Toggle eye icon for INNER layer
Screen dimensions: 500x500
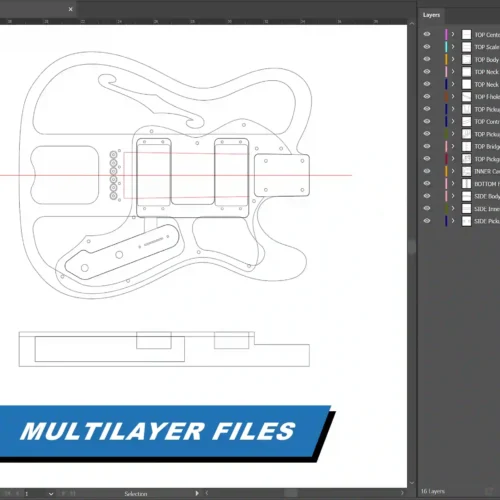[x=427, y=171]
